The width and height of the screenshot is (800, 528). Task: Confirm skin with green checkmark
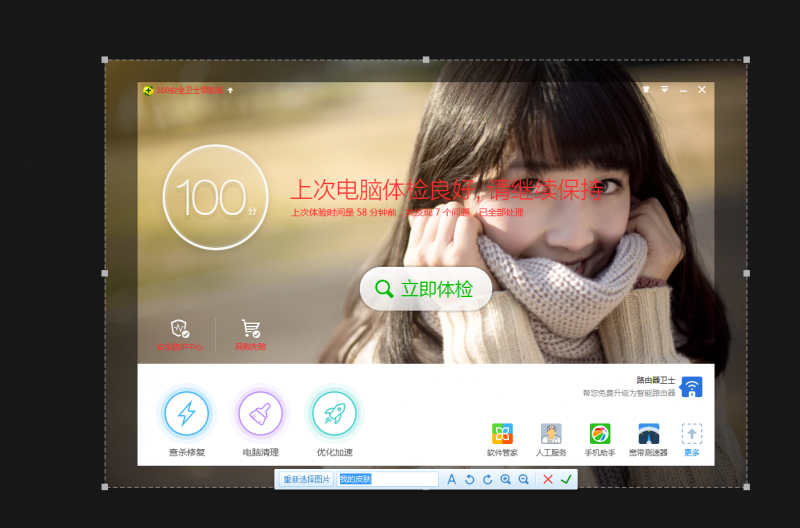coord(566,480)
